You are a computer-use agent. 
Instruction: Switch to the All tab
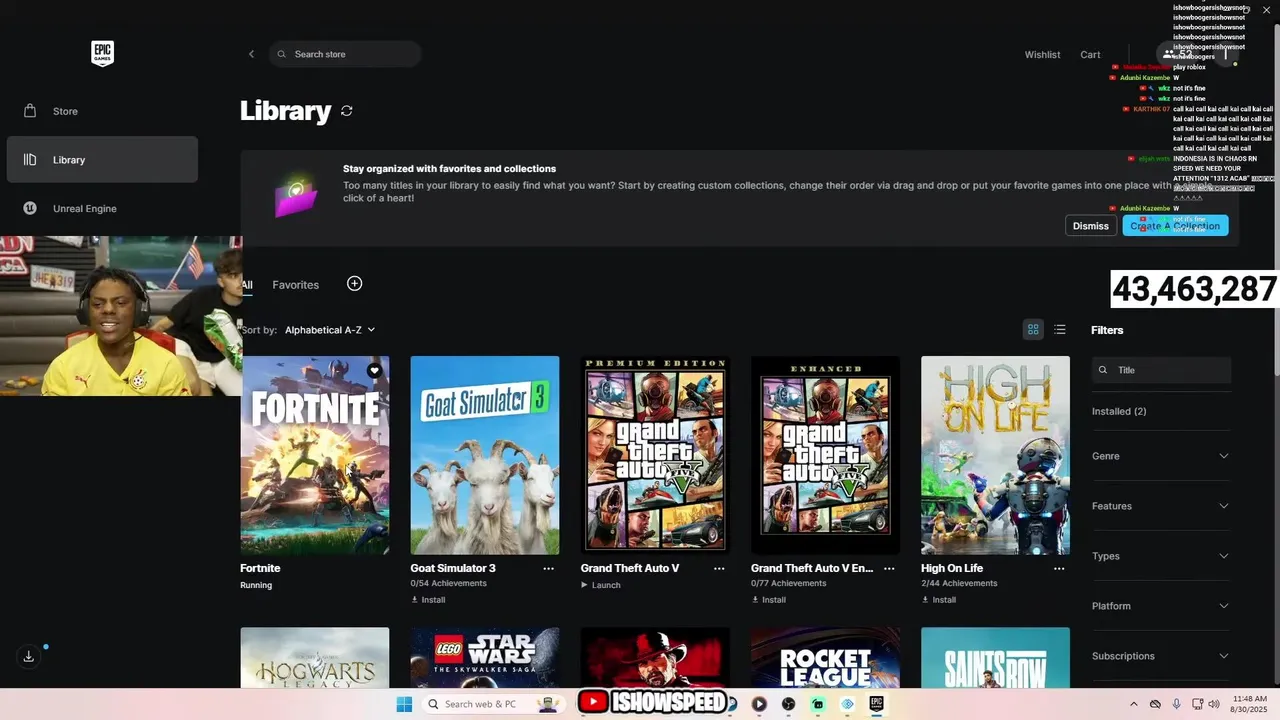[x=247, y=285]
